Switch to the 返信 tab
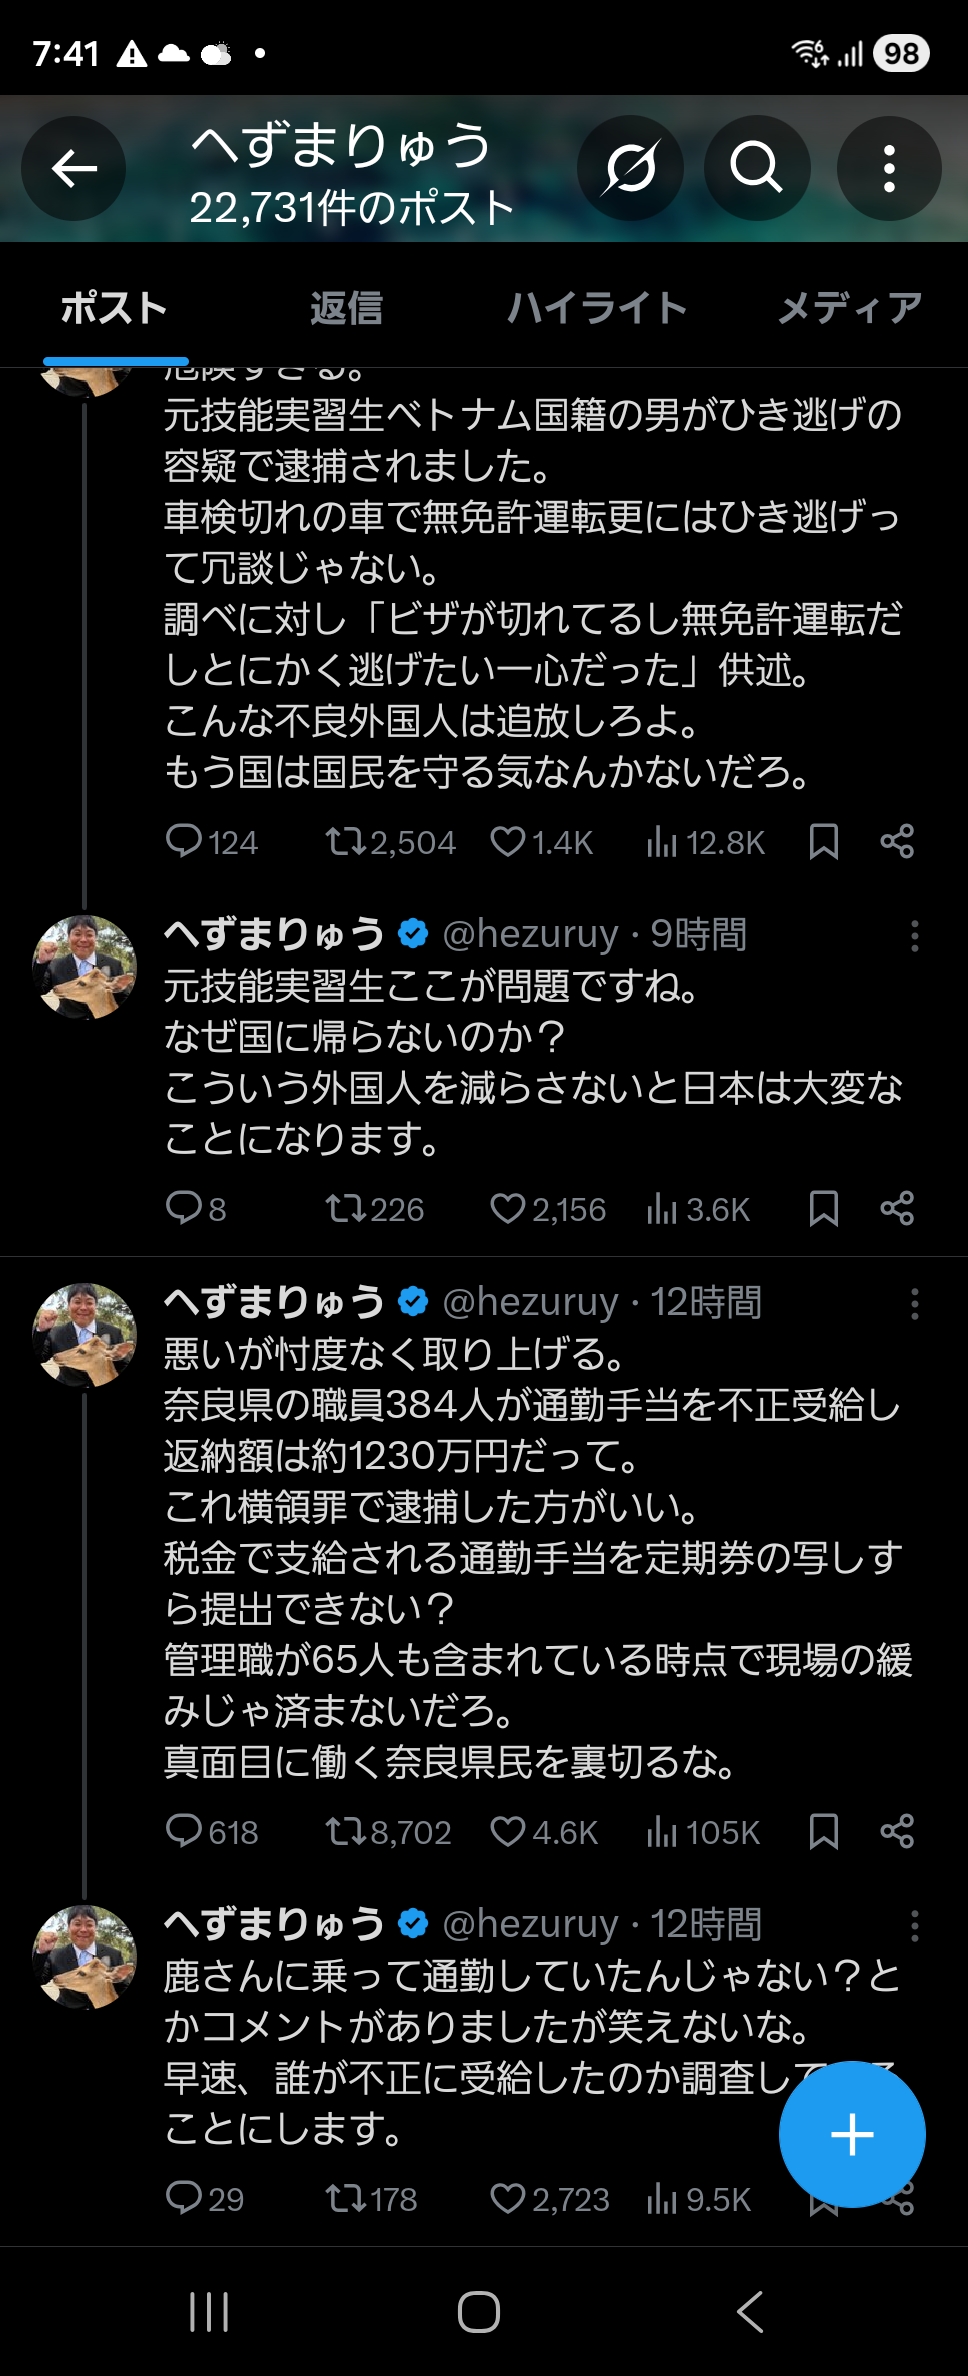968x2376 pixels. [346, 308]
